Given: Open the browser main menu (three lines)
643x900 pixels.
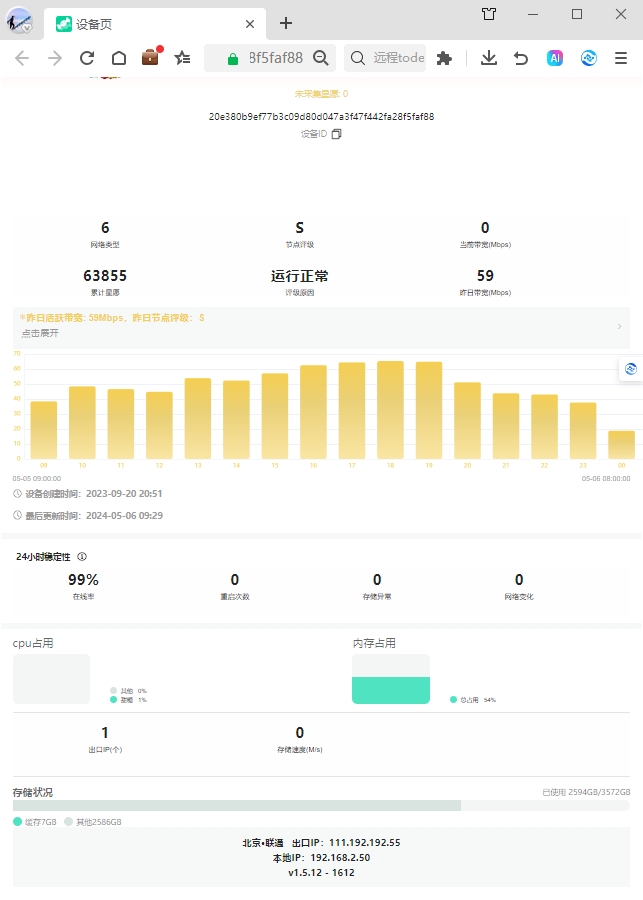Looking at the screenshot, I should click(621, 58).
